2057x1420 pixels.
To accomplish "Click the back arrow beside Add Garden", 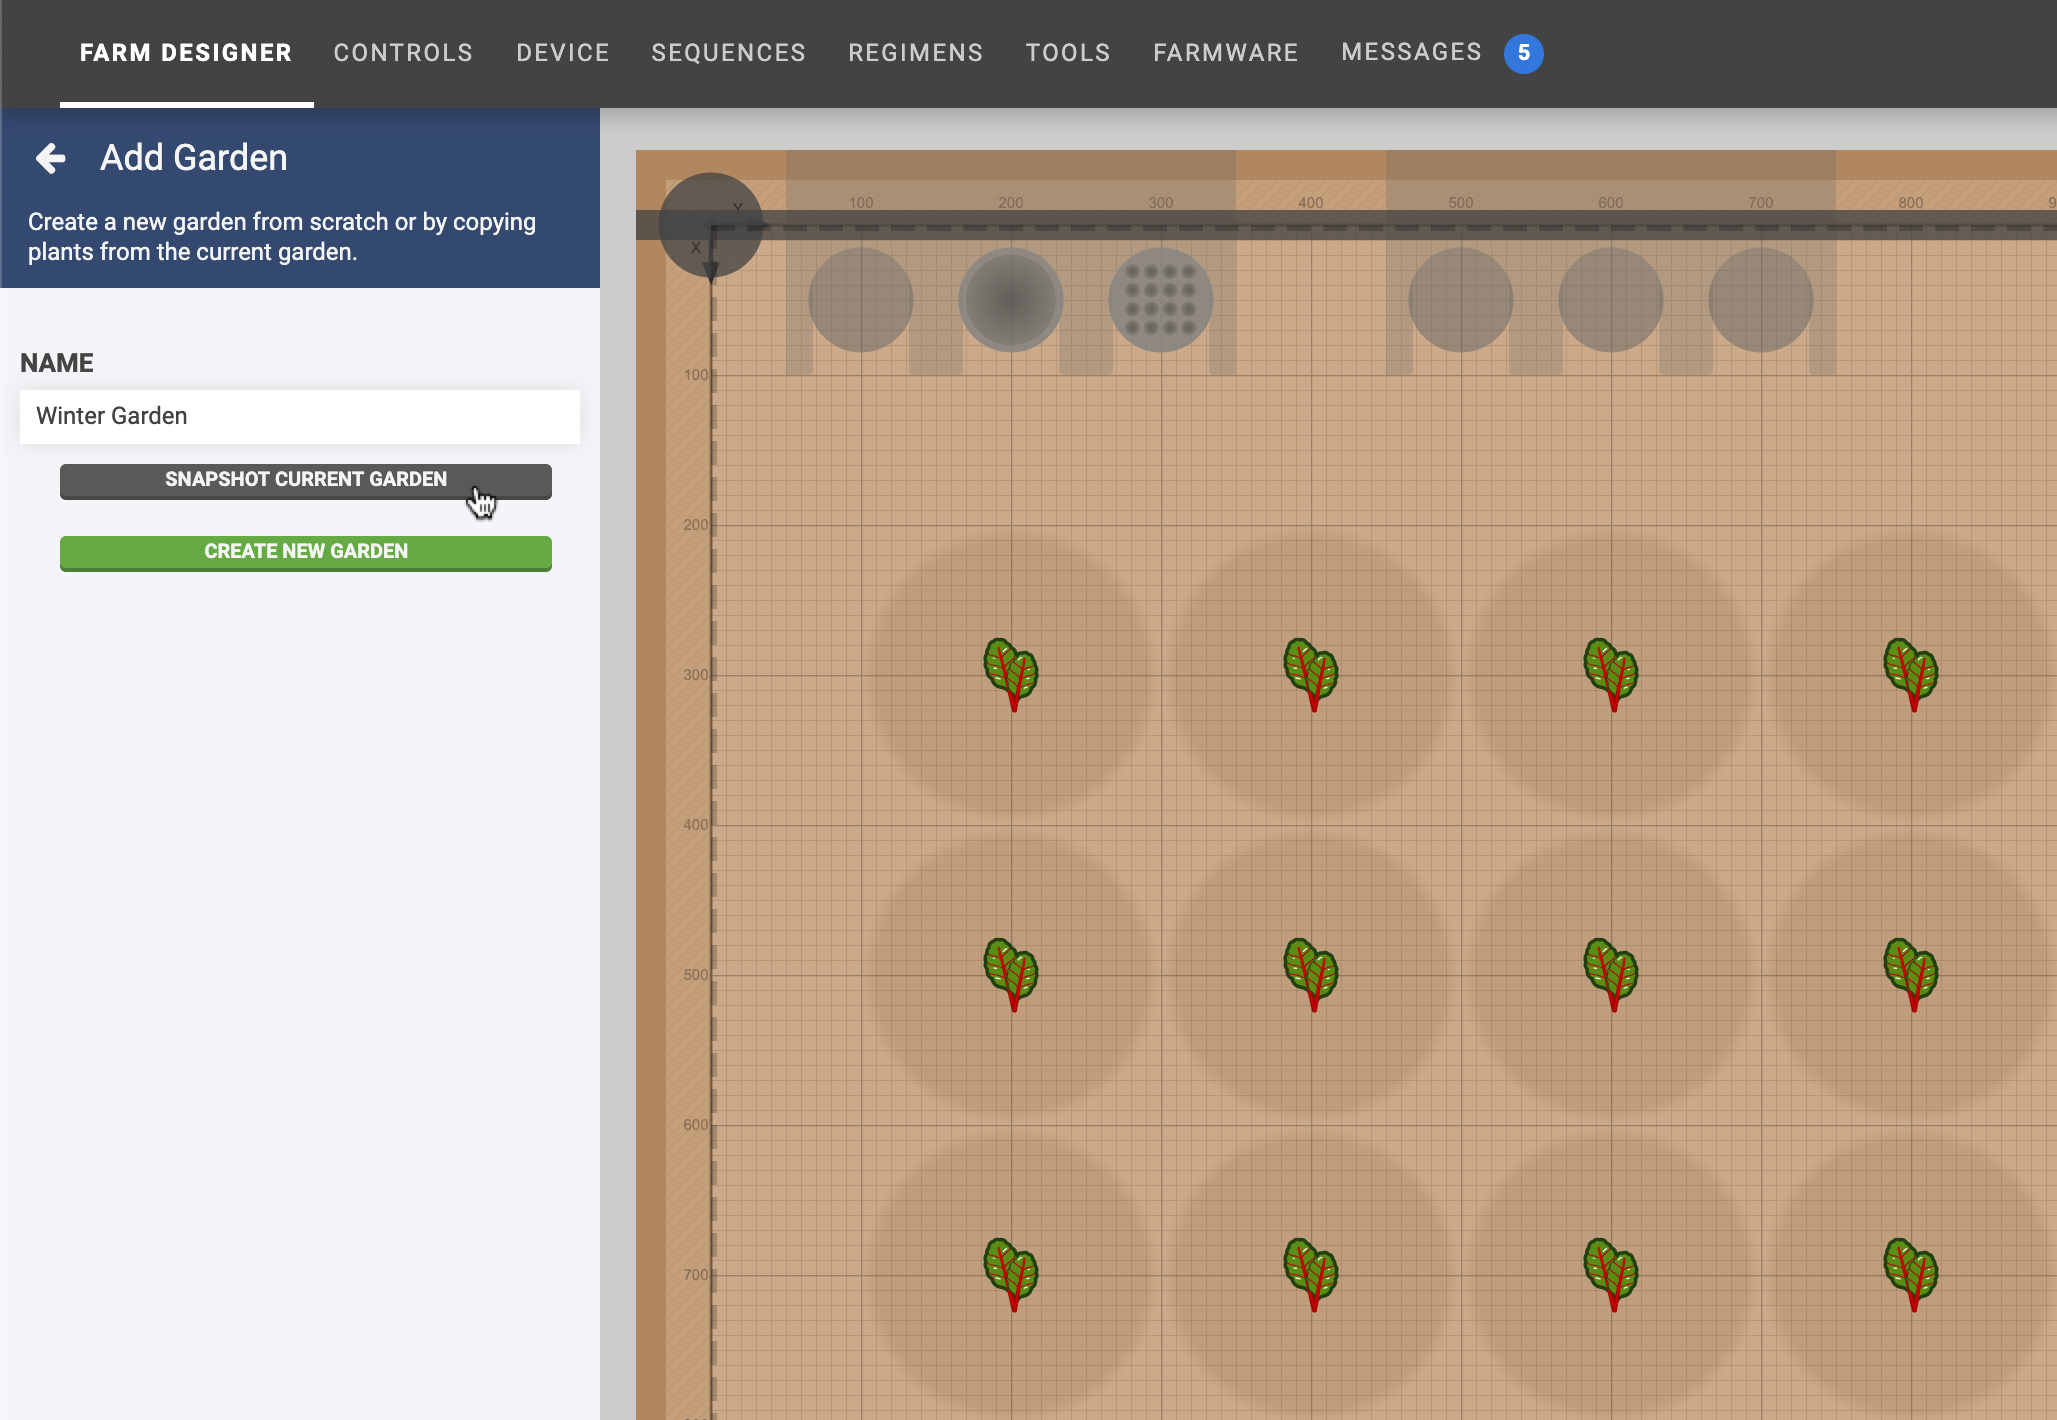I will 51,158.
